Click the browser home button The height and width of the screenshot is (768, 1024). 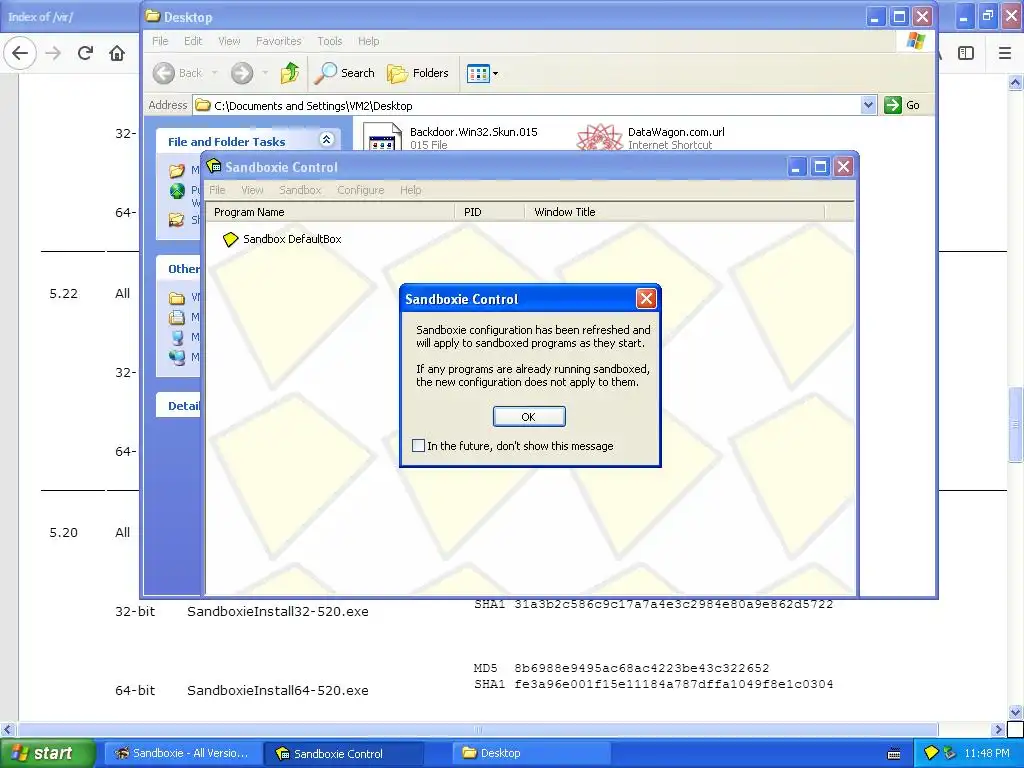(x=117, y=53)
